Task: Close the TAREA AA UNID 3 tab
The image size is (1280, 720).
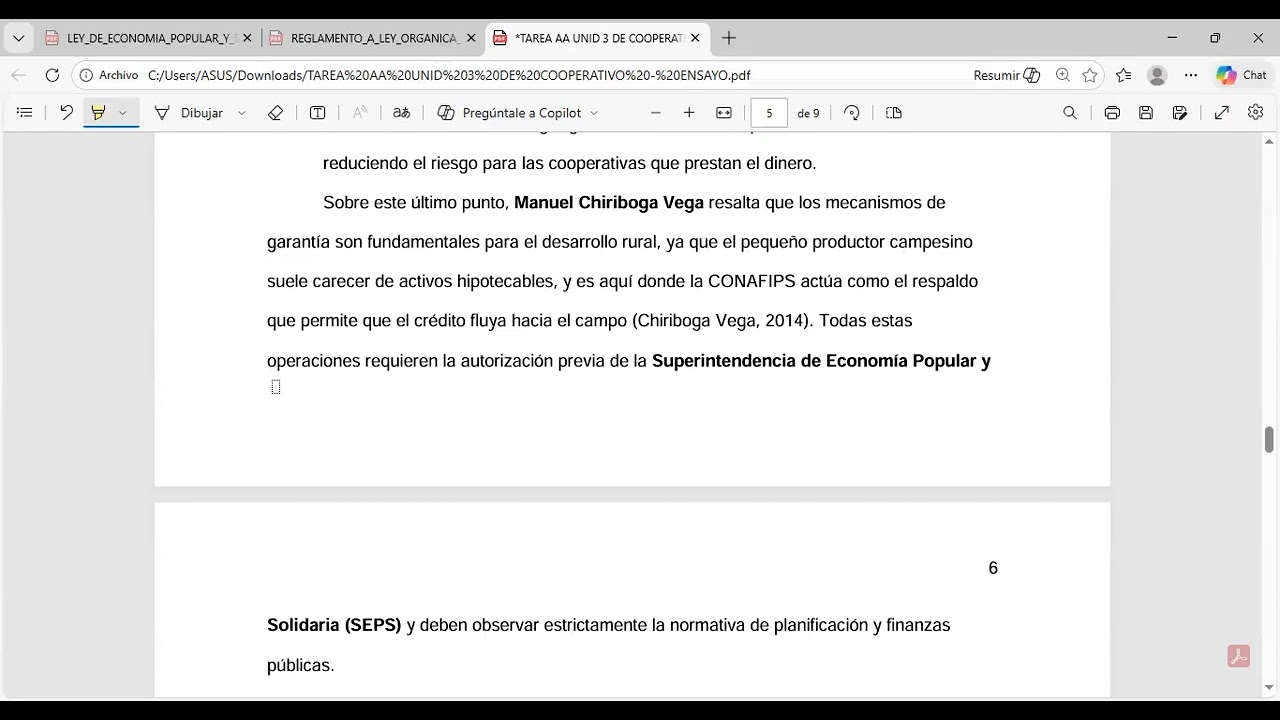Action: [x=695, y=38]
